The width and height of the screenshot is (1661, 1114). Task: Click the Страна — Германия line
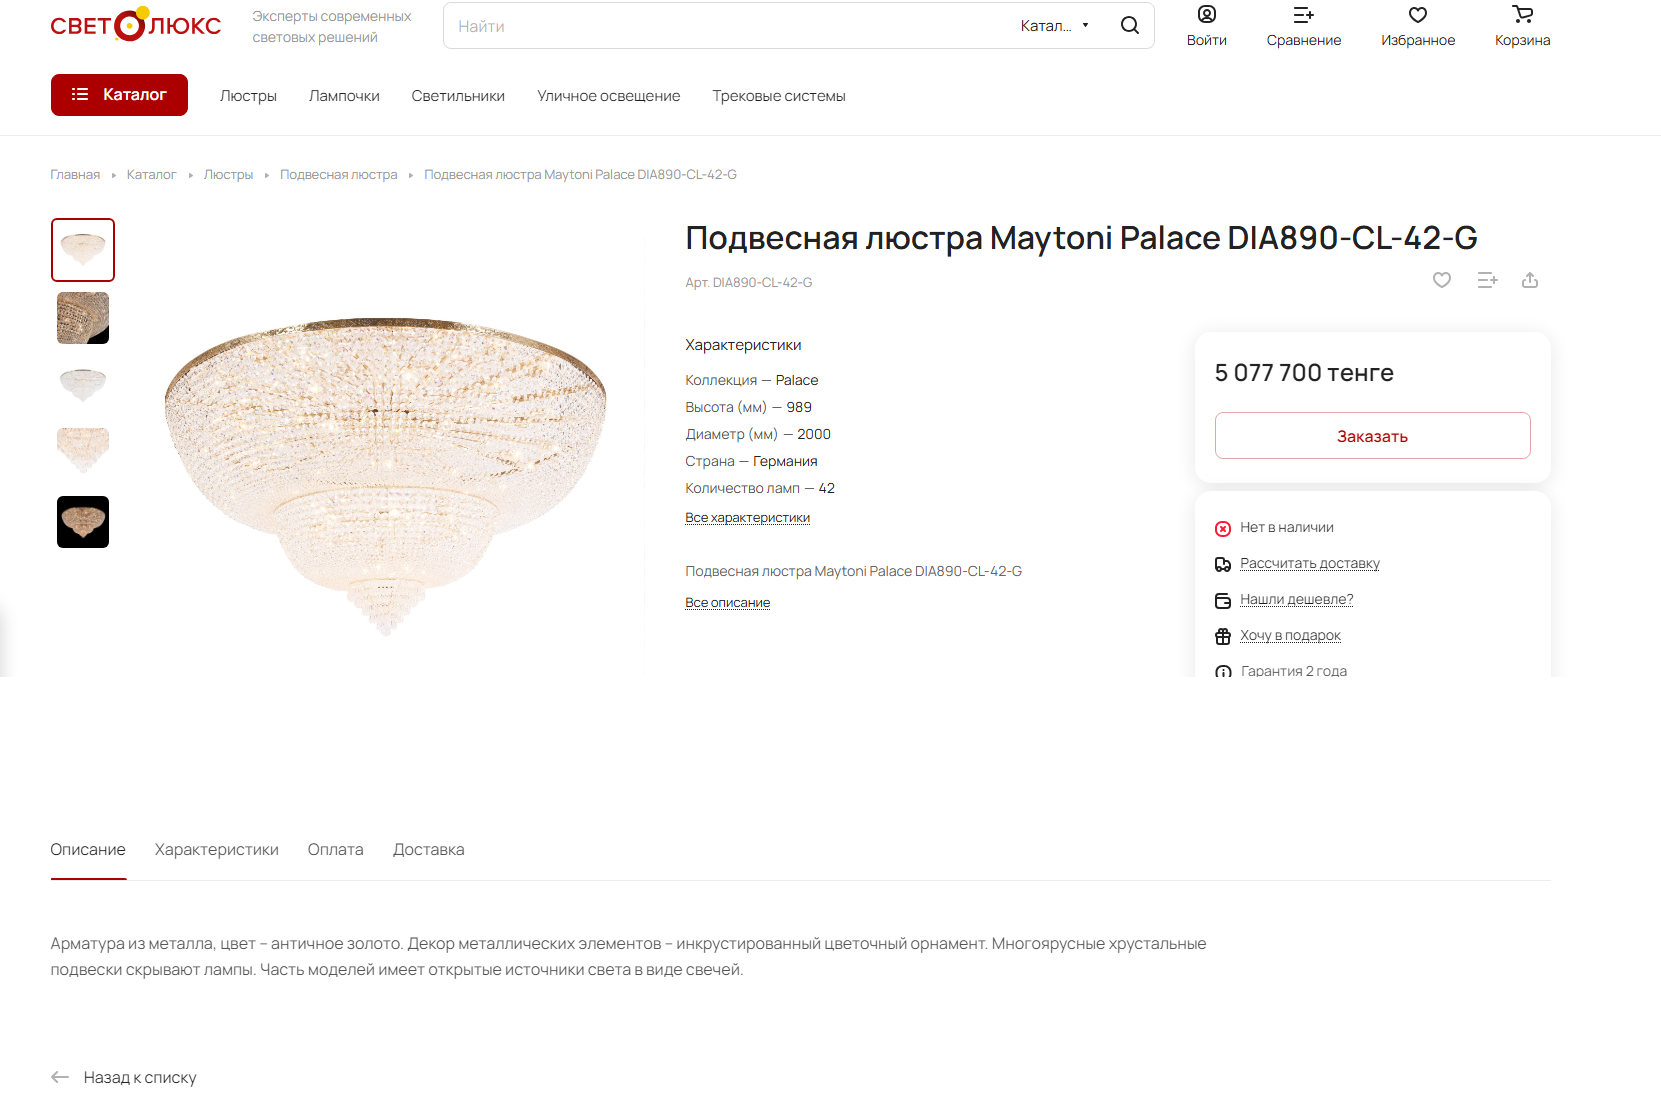pos(751,461)
